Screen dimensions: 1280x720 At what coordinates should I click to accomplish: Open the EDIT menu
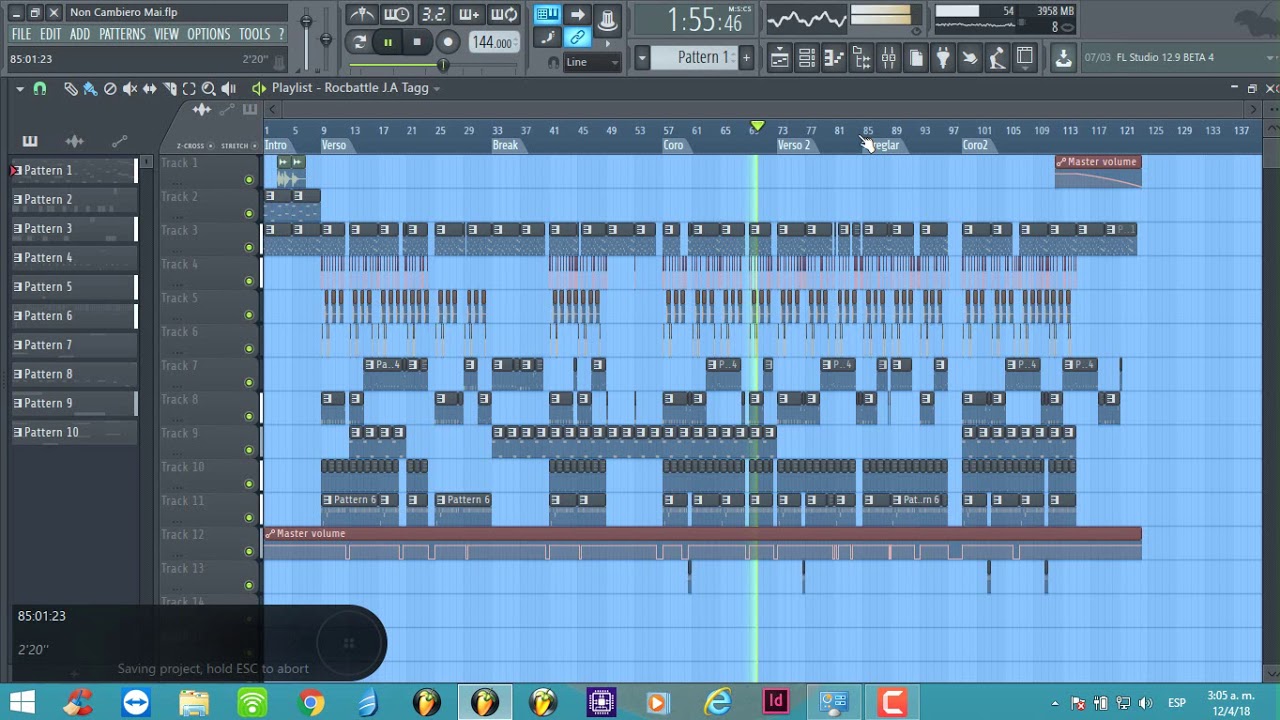(x=51, y=34)
